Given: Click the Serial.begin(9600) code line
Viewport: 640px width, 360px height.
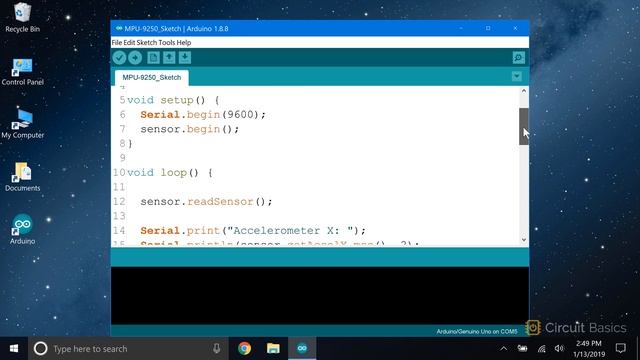Looking at the screenshot, I should [203, 115].
